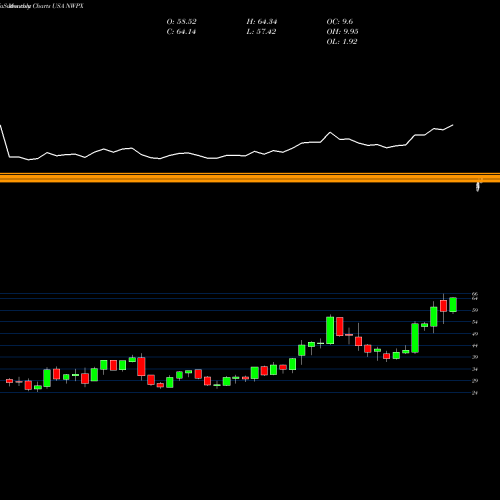Image resolution: width=500 pixels, height=500 pixels.
Task: Click the 44 price axis label
Action: coord(475,346)
